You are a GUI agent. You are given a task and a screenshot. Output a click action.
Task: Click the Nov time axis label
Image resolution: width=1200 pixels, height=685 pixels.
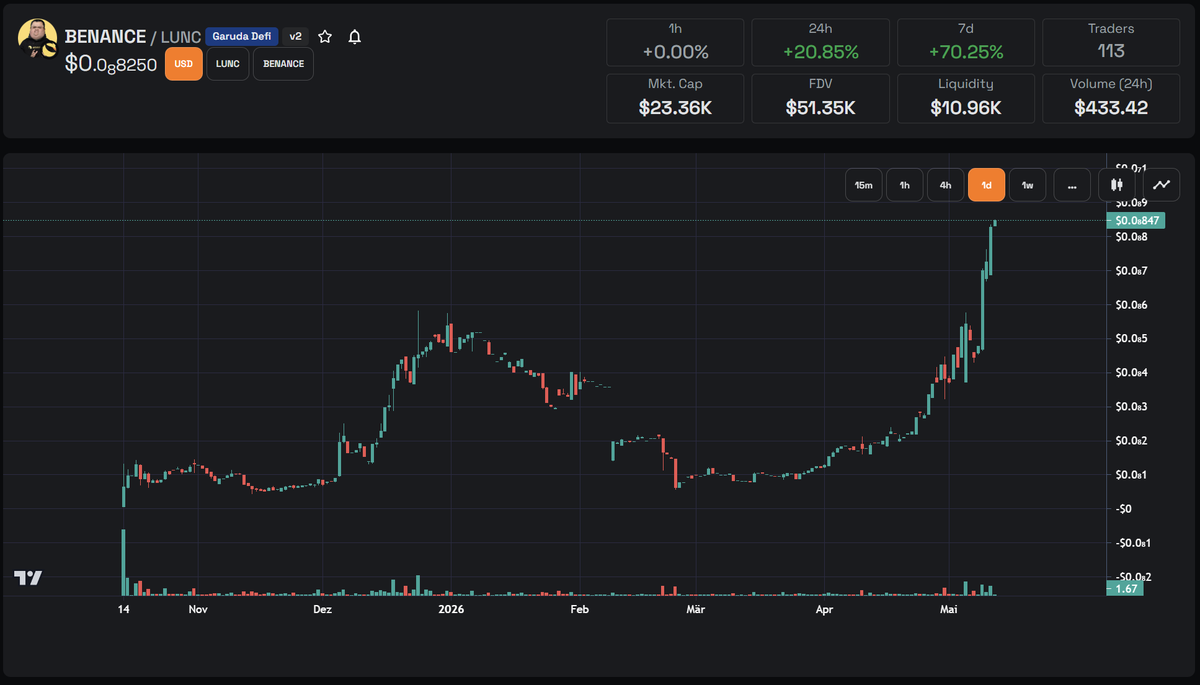coord(198,608)
